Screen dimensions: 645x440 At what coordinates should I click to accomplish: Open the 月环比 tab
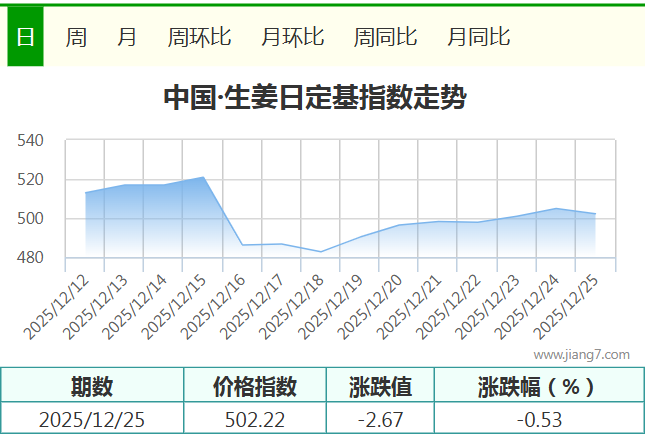tap(292, 37)
